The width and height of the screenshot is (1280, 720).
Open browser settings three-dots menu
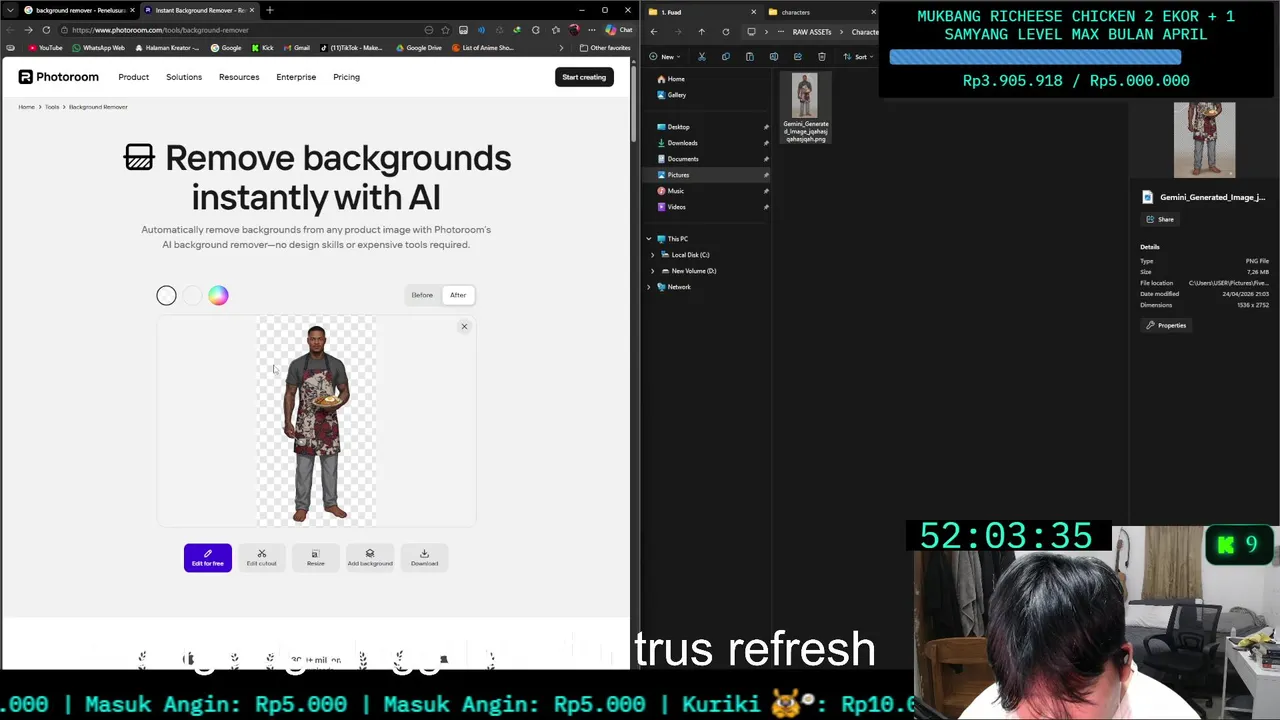[x=591, y=30]
